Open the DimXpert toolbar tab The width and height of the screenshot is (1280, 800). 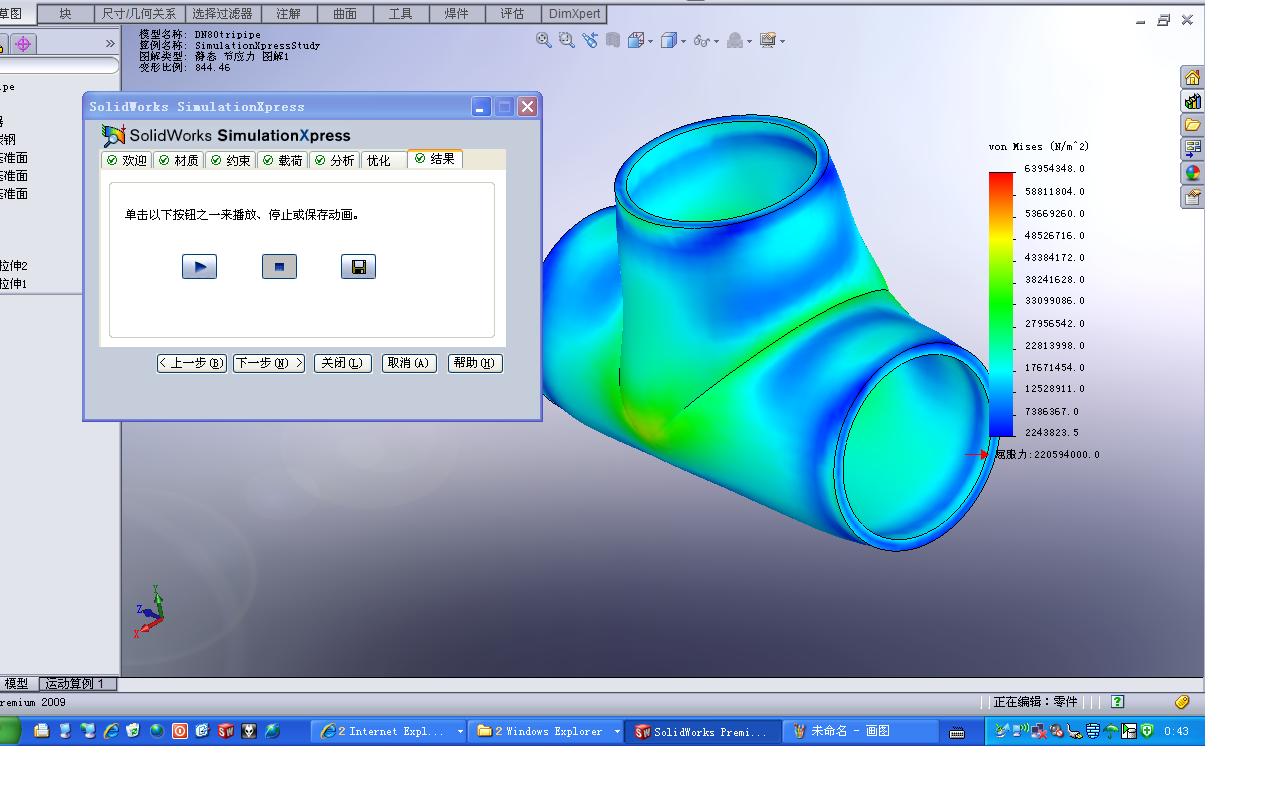tap(574, 14)
